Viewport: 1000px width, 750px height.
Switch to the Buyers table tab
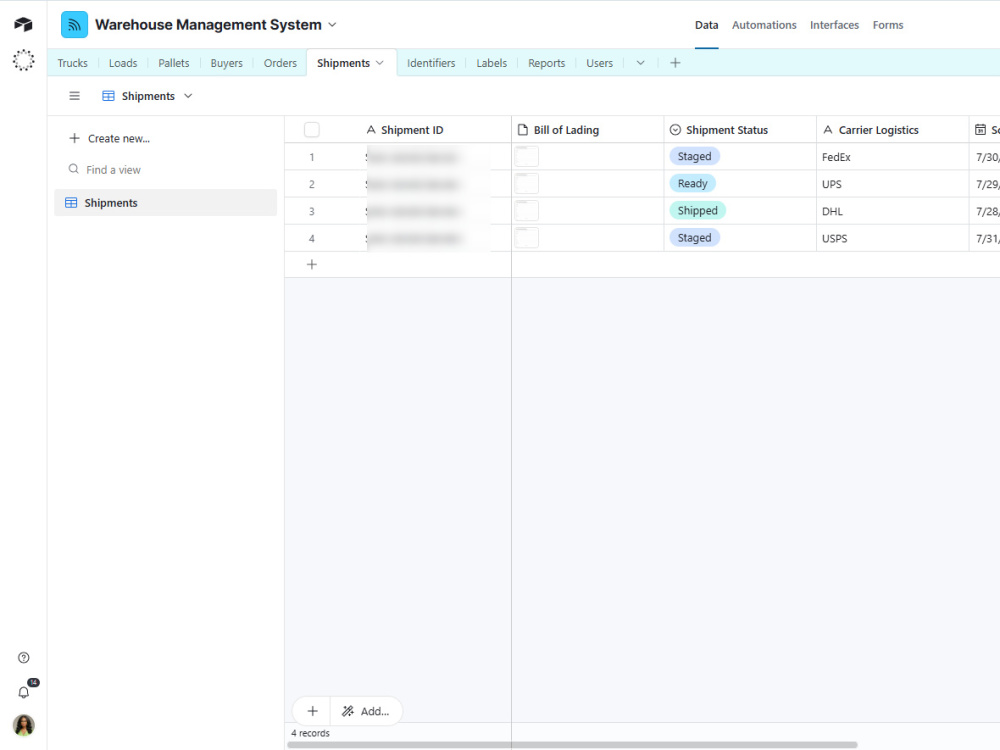coord(226,63)
